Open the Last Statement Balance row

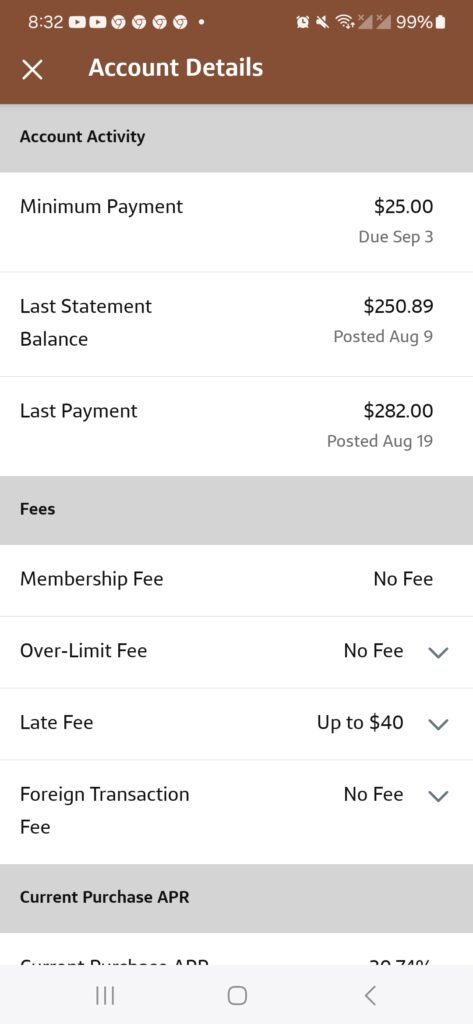(x=236, y=324)
